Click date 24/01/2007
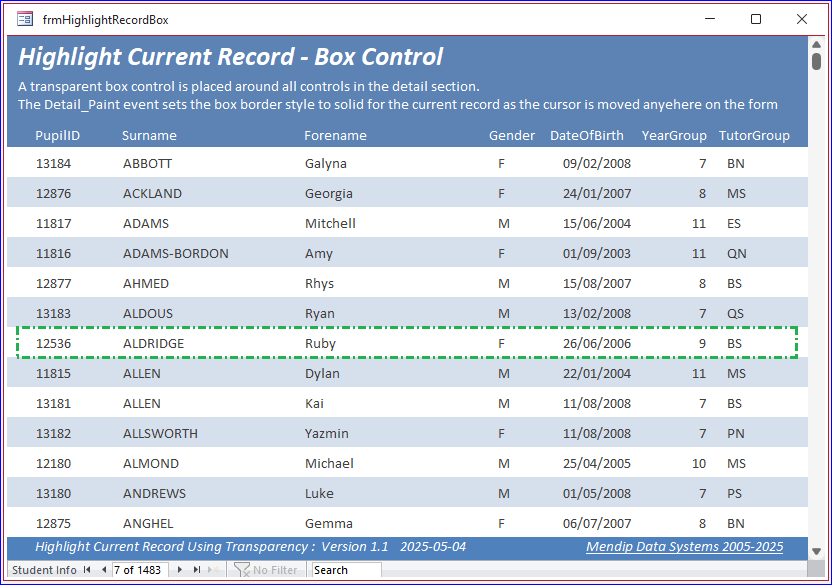Screen dimensions: 832x585 pyautogui.click(x=597, y=193)
